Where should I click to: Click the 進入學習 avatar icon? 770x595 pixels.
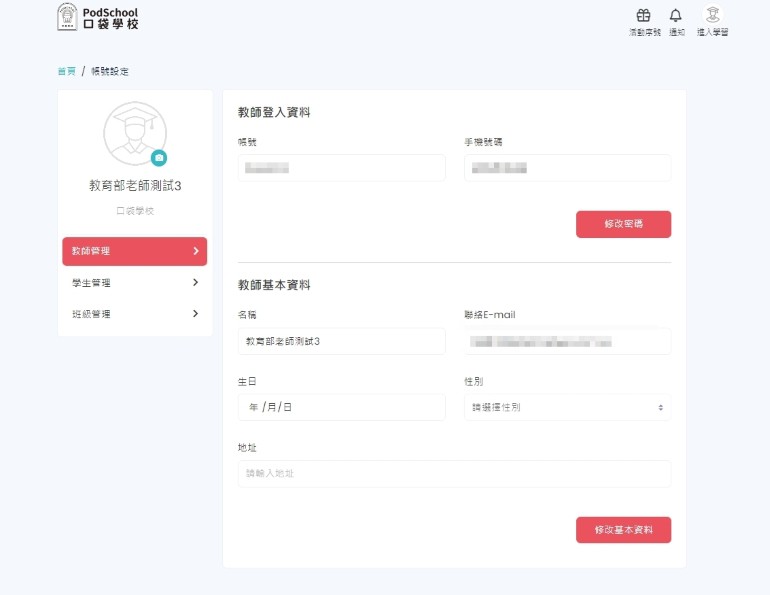pos(712,15)
